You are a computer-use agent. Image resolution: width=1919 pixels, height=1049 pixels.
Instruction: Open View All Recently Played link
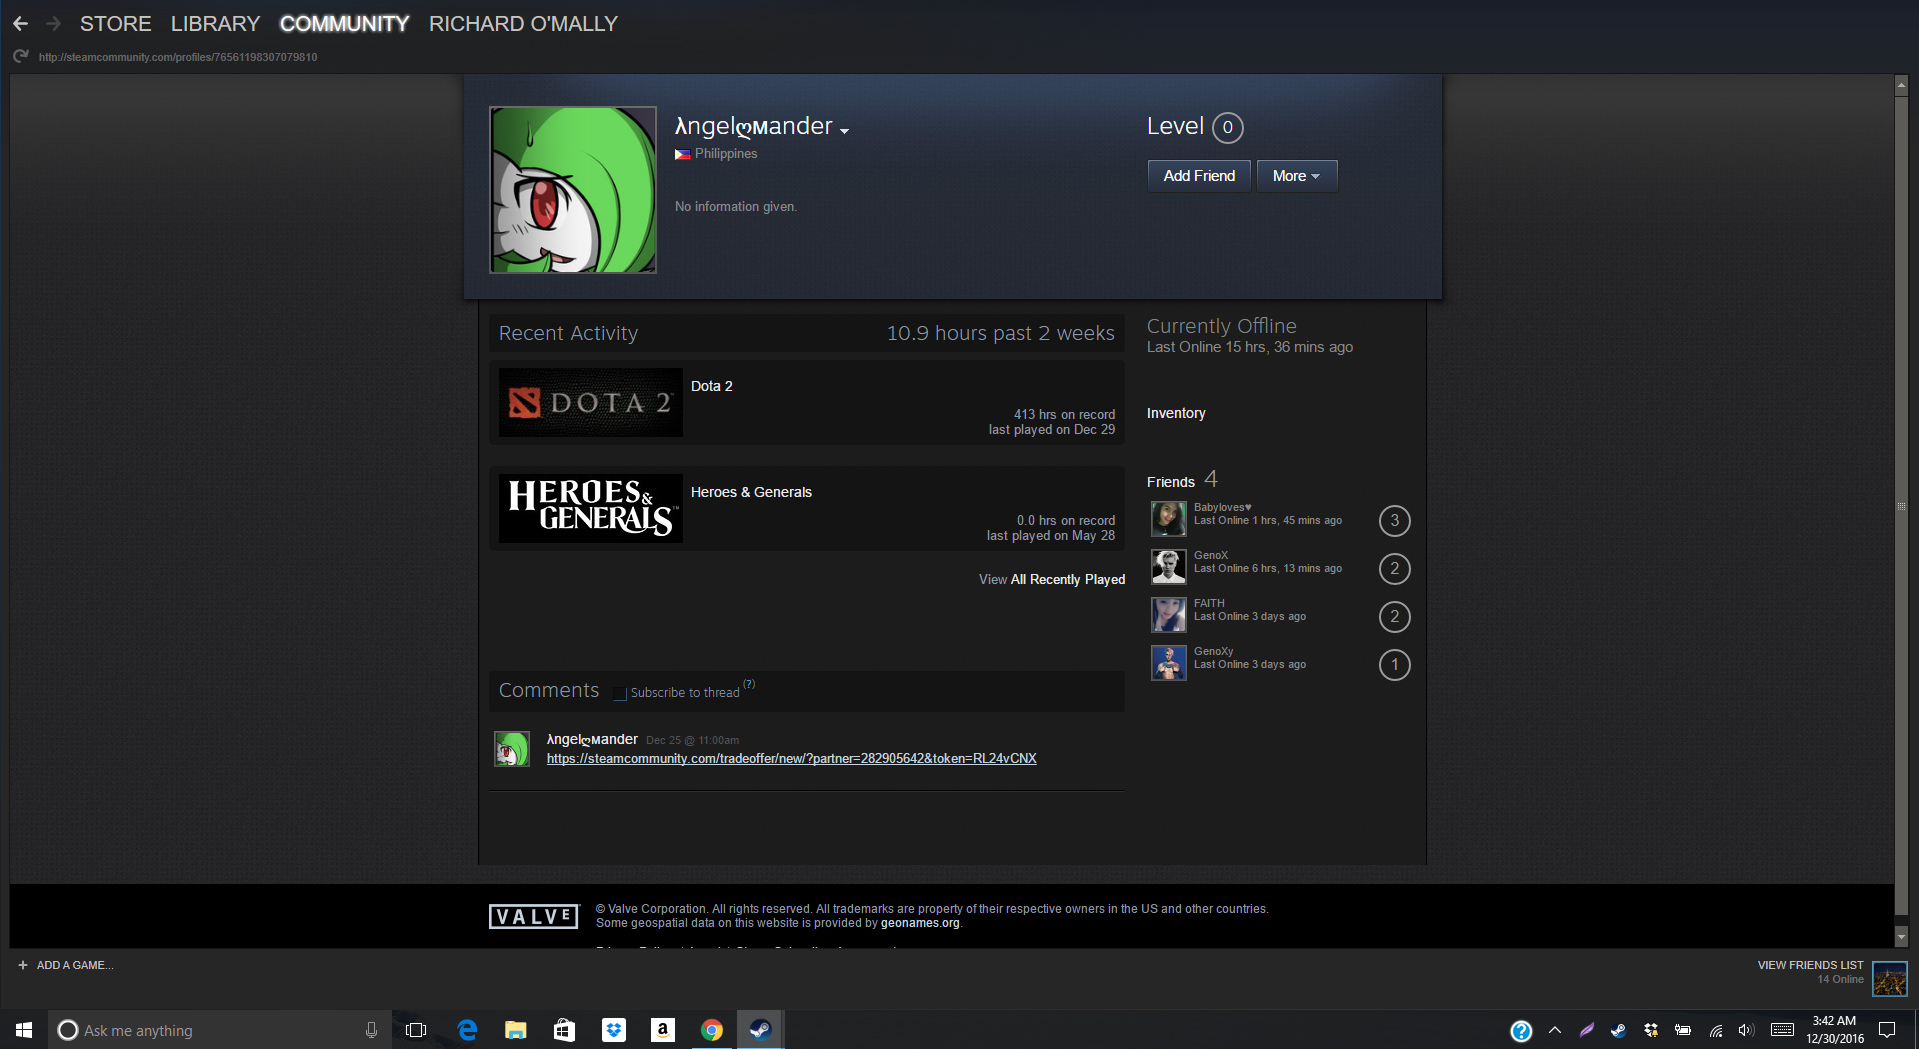click(x=1052, y=579)
